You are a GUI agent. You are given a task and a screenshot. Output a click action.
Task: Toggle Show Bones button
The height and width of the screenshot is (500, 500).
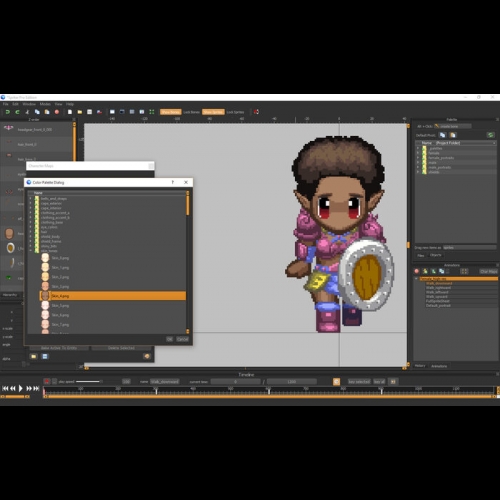170,112
